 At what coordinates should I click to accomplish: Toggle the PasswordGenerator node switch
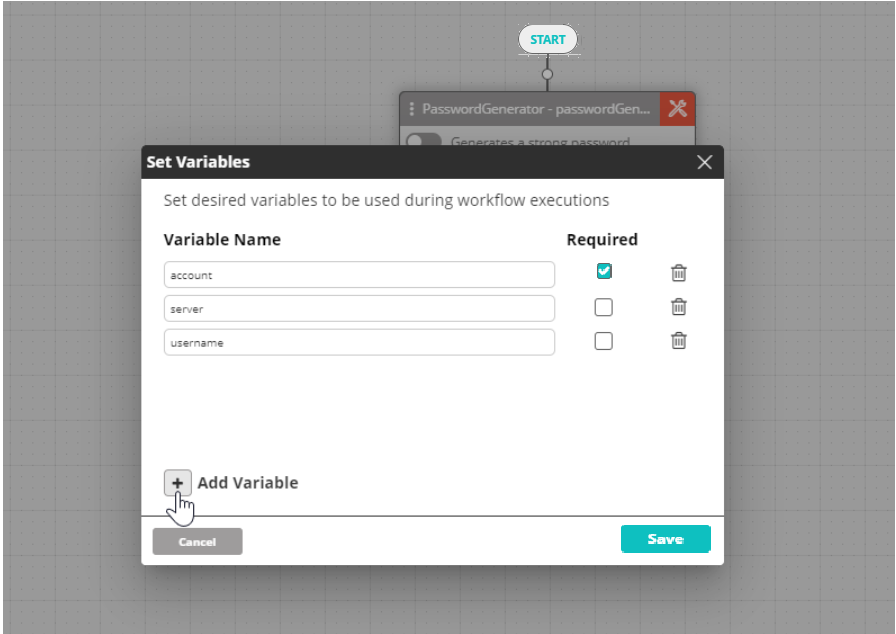tap(423, 139)
